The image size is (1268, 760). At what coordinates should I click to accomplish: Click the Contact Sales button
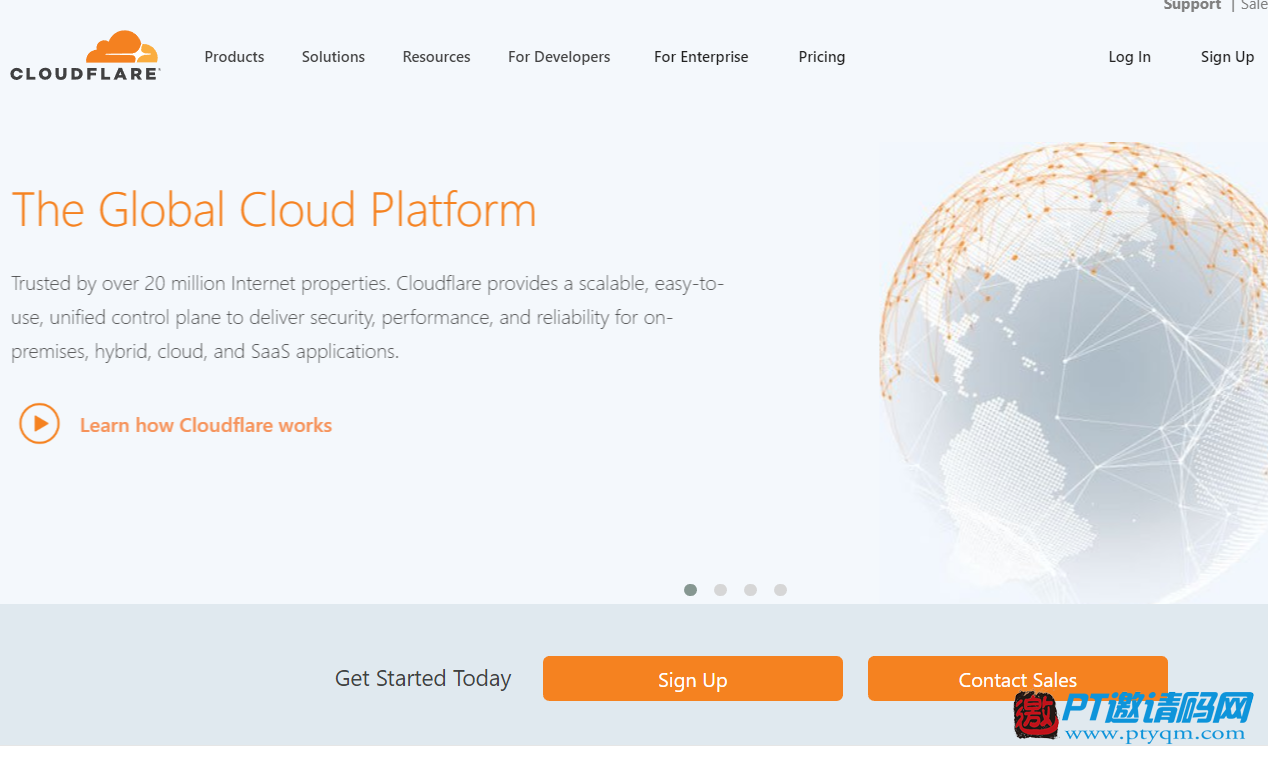point(1017,679)
